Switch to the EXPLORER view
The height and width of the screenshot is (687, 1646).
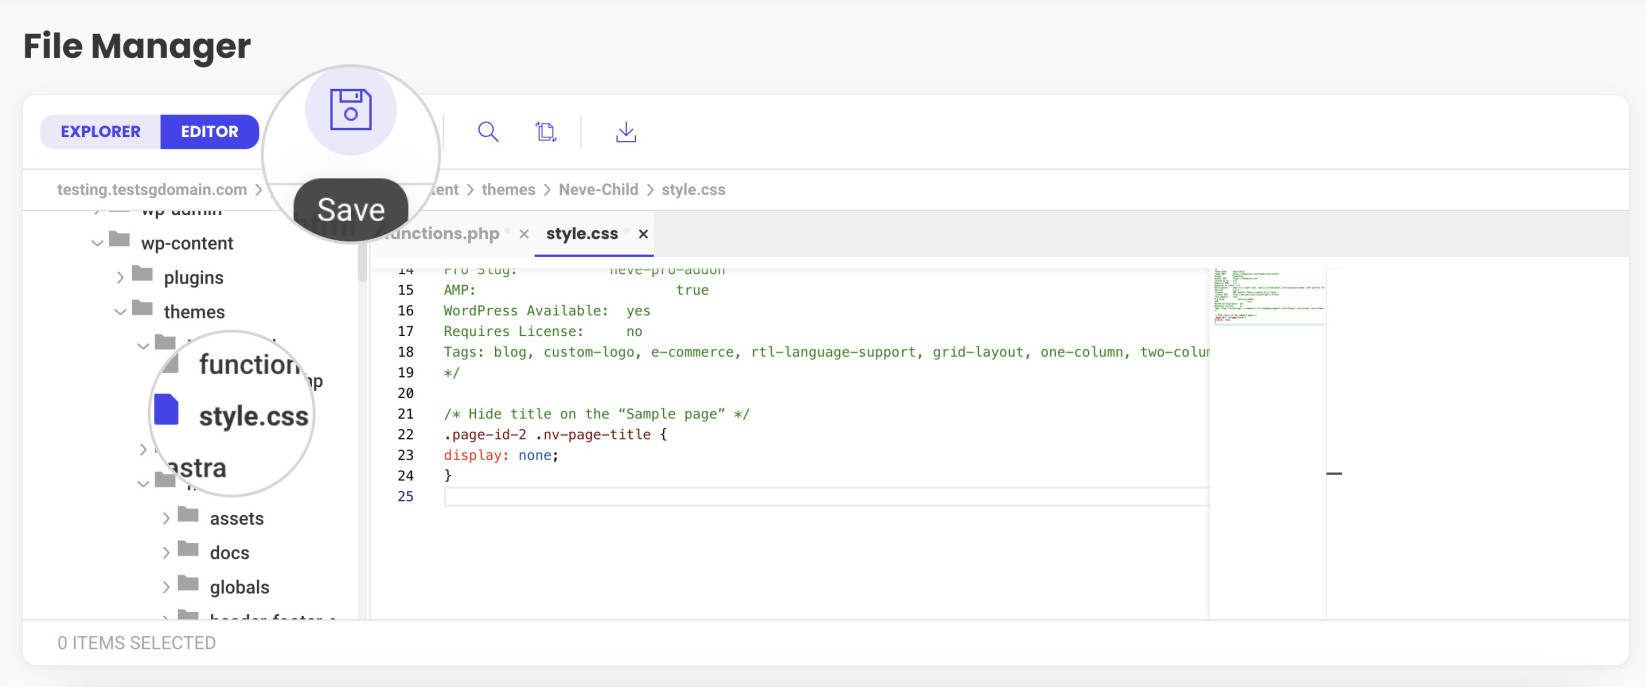pos(100,132)
